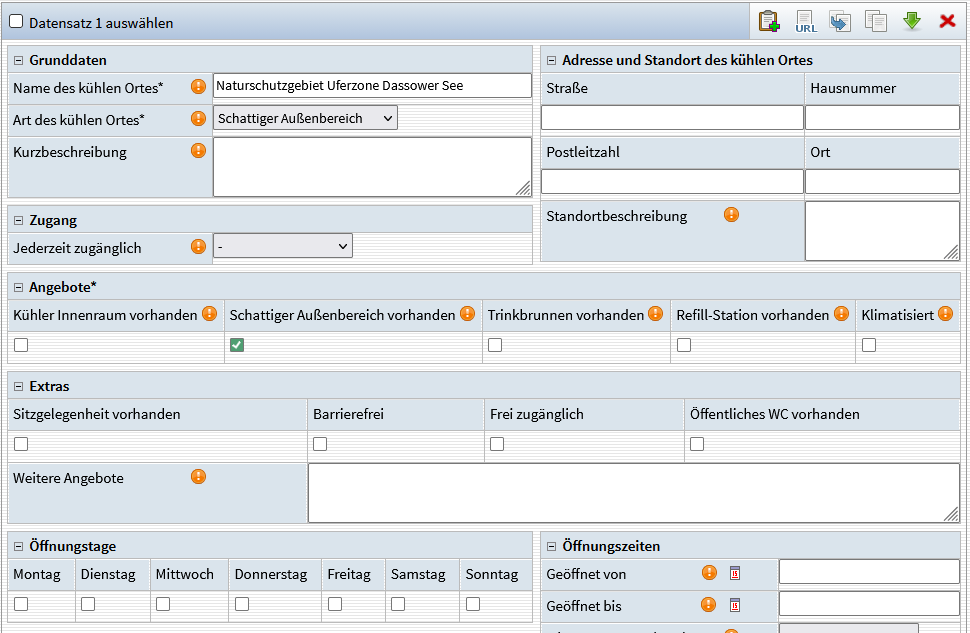Viewport: 970px width, 633px height.
Task: Show the Kurzbeschreibung info hint
Action: point(198,150)
